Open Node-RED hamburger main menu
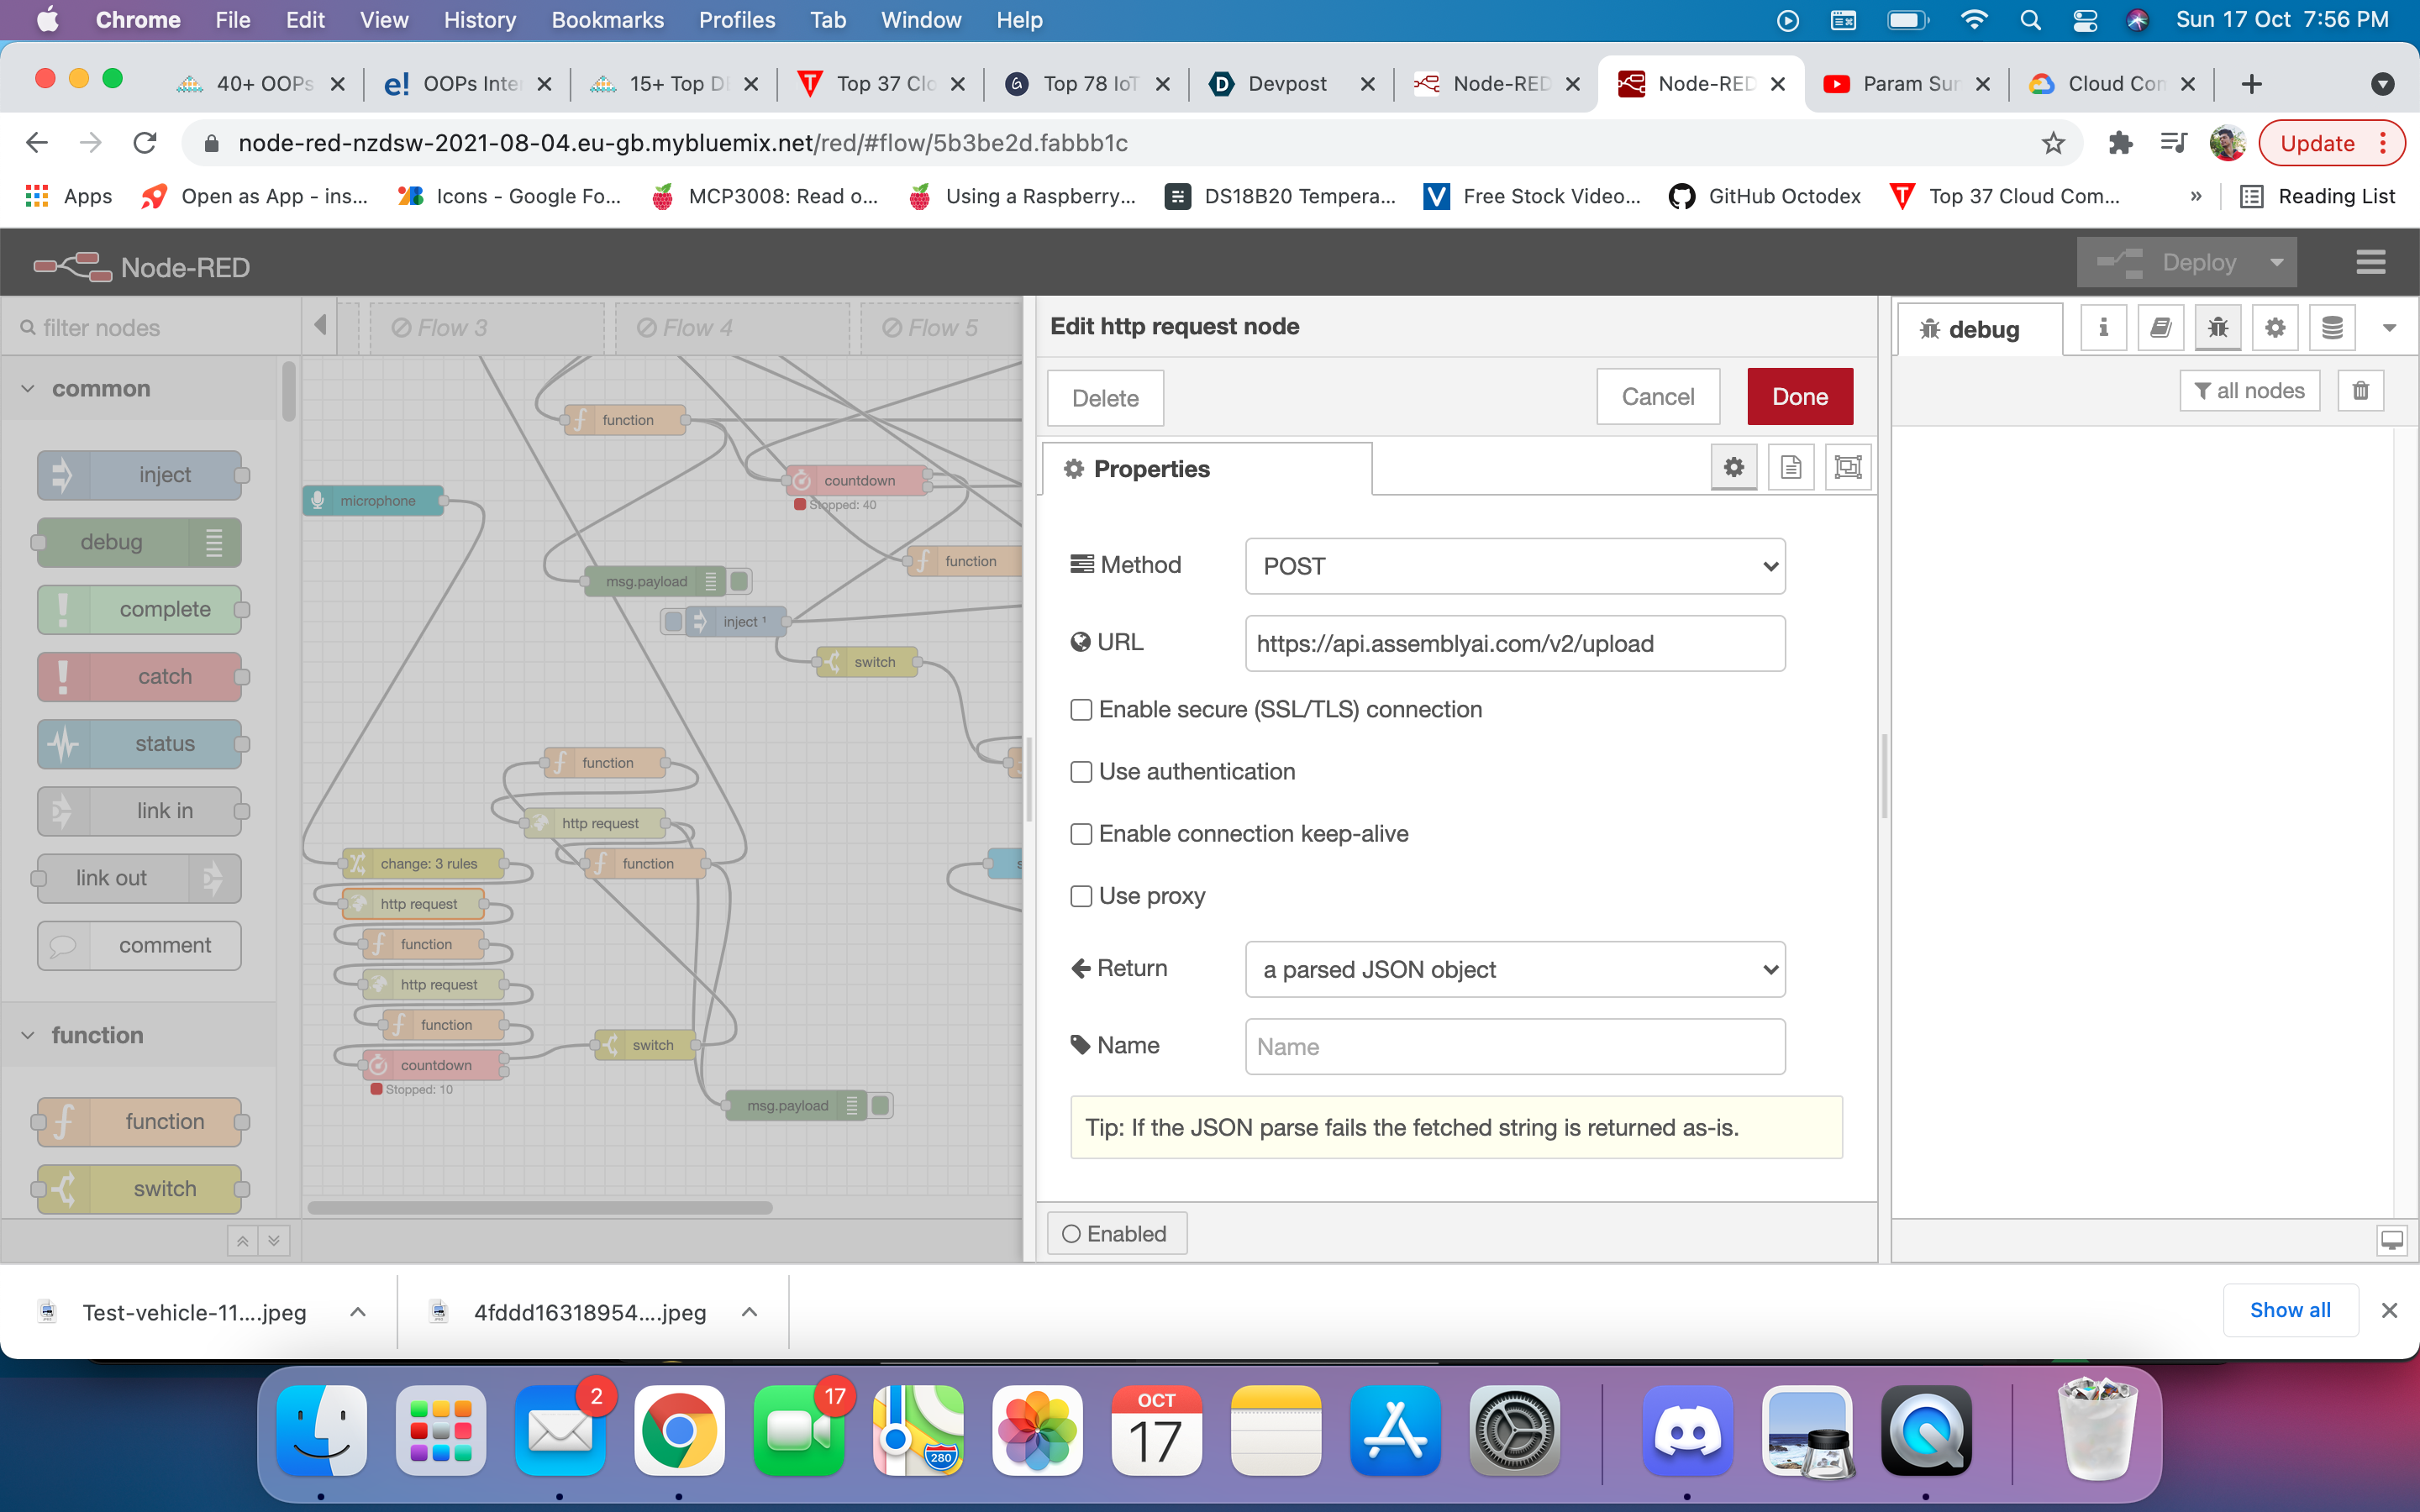The width and height of the screenshot is (2420, 1512). pyautogui.click(x=2370, y=262)
